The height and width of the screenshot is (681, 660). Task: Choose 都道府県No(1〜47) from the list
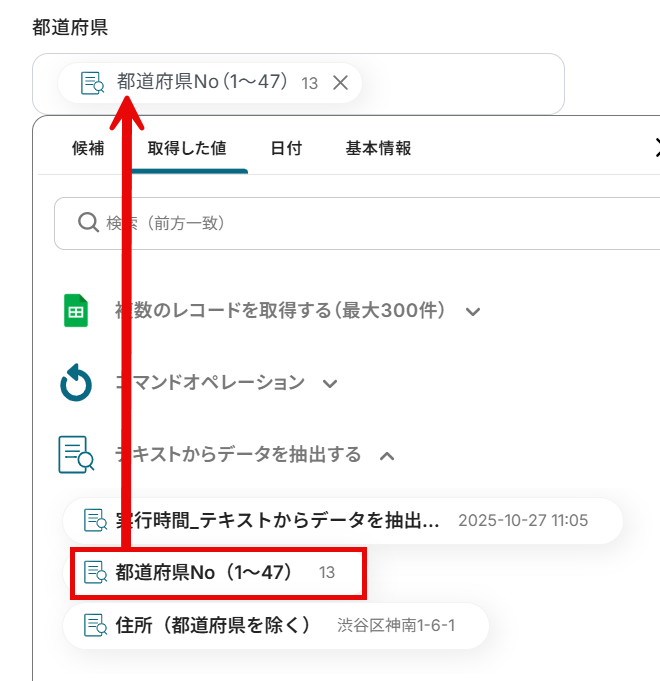click(x=218, y=573)
